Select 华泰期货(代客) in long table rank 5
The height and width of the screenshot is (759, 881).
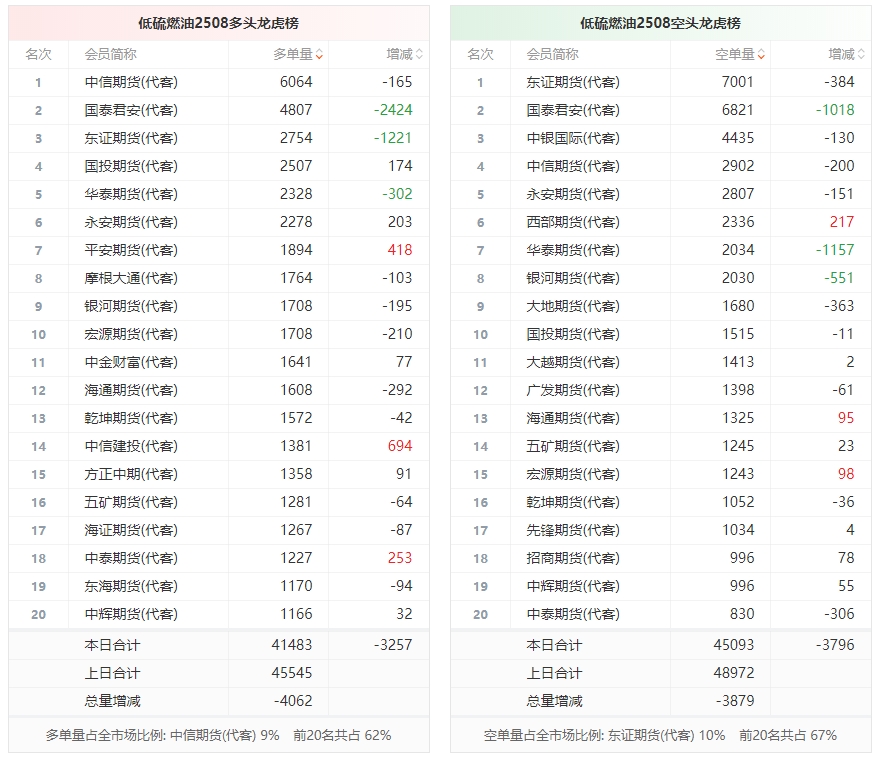tap(131, 194)
